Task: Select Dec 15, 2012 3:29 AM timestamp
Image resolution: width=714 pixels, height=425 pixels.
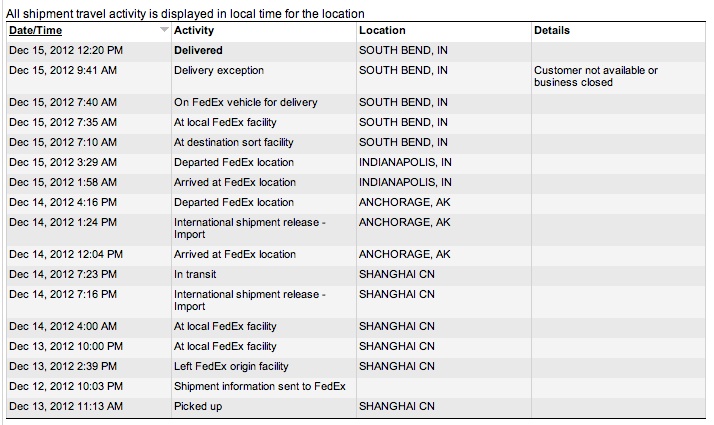Action: [63, 163]
